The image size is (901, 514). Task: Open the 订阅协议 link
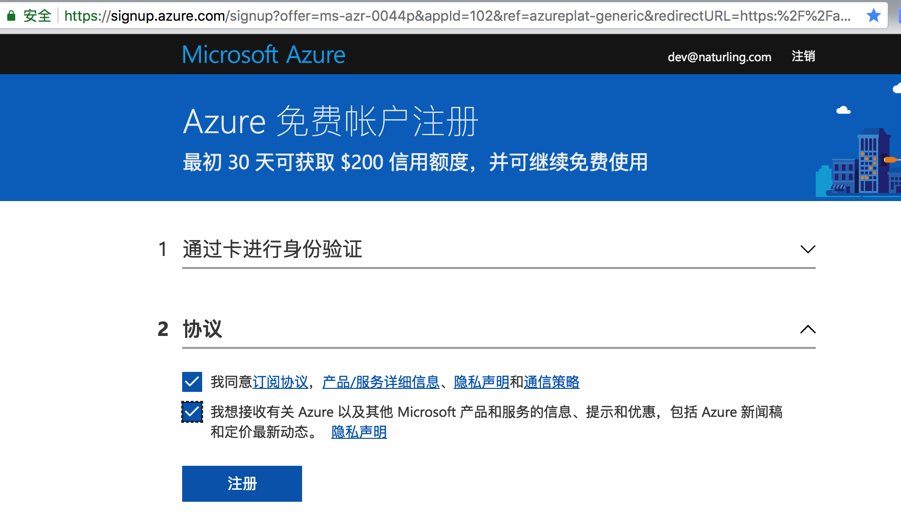tap(280, 382)
